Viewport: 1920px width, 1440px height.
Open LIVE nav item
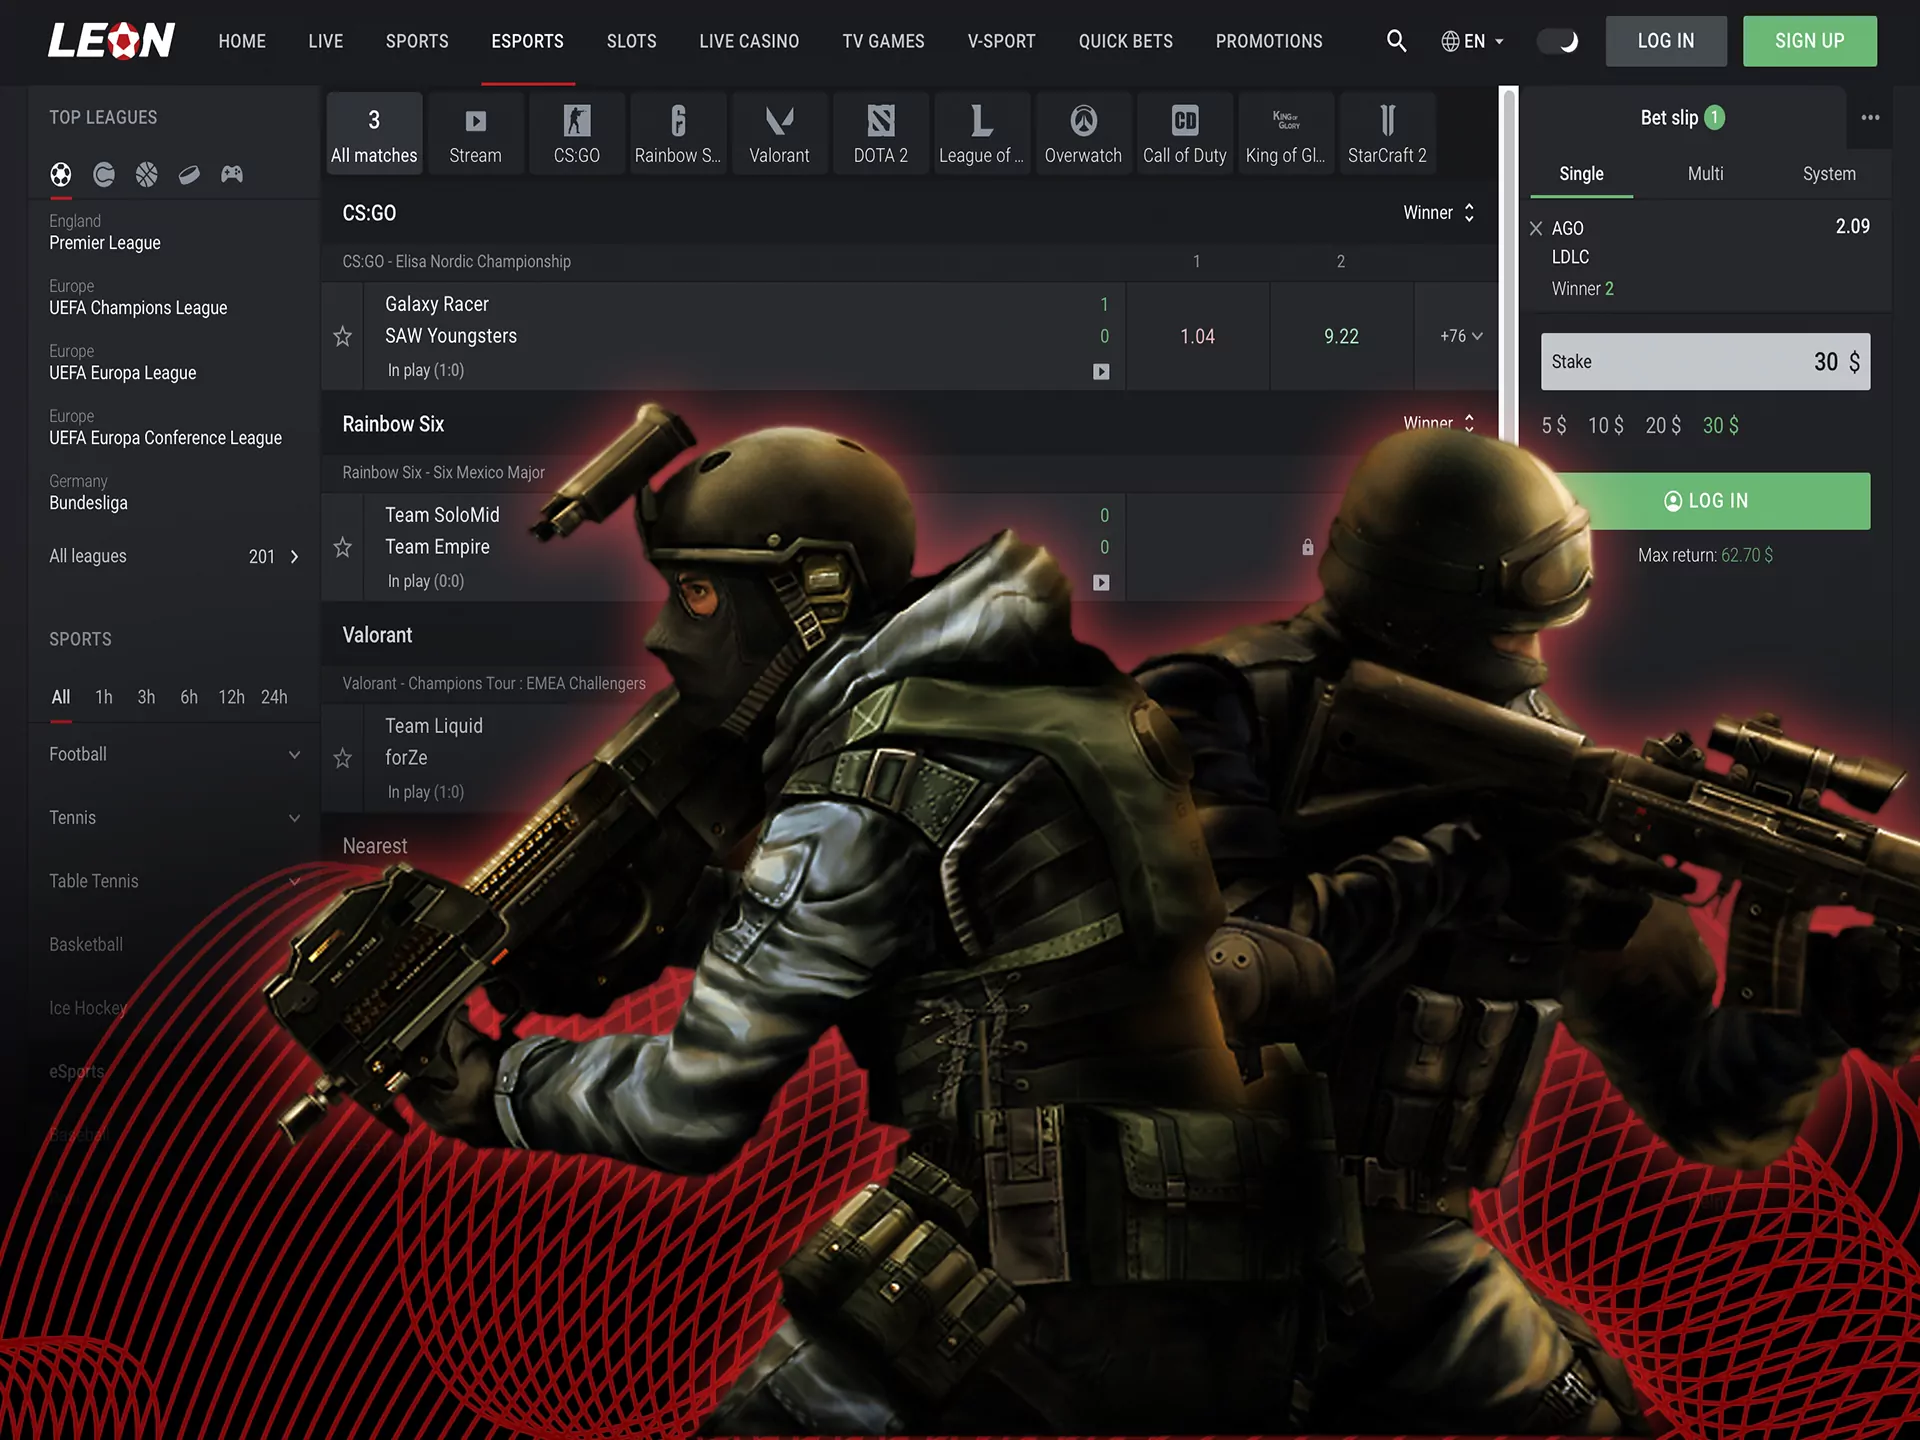(326, 41)
